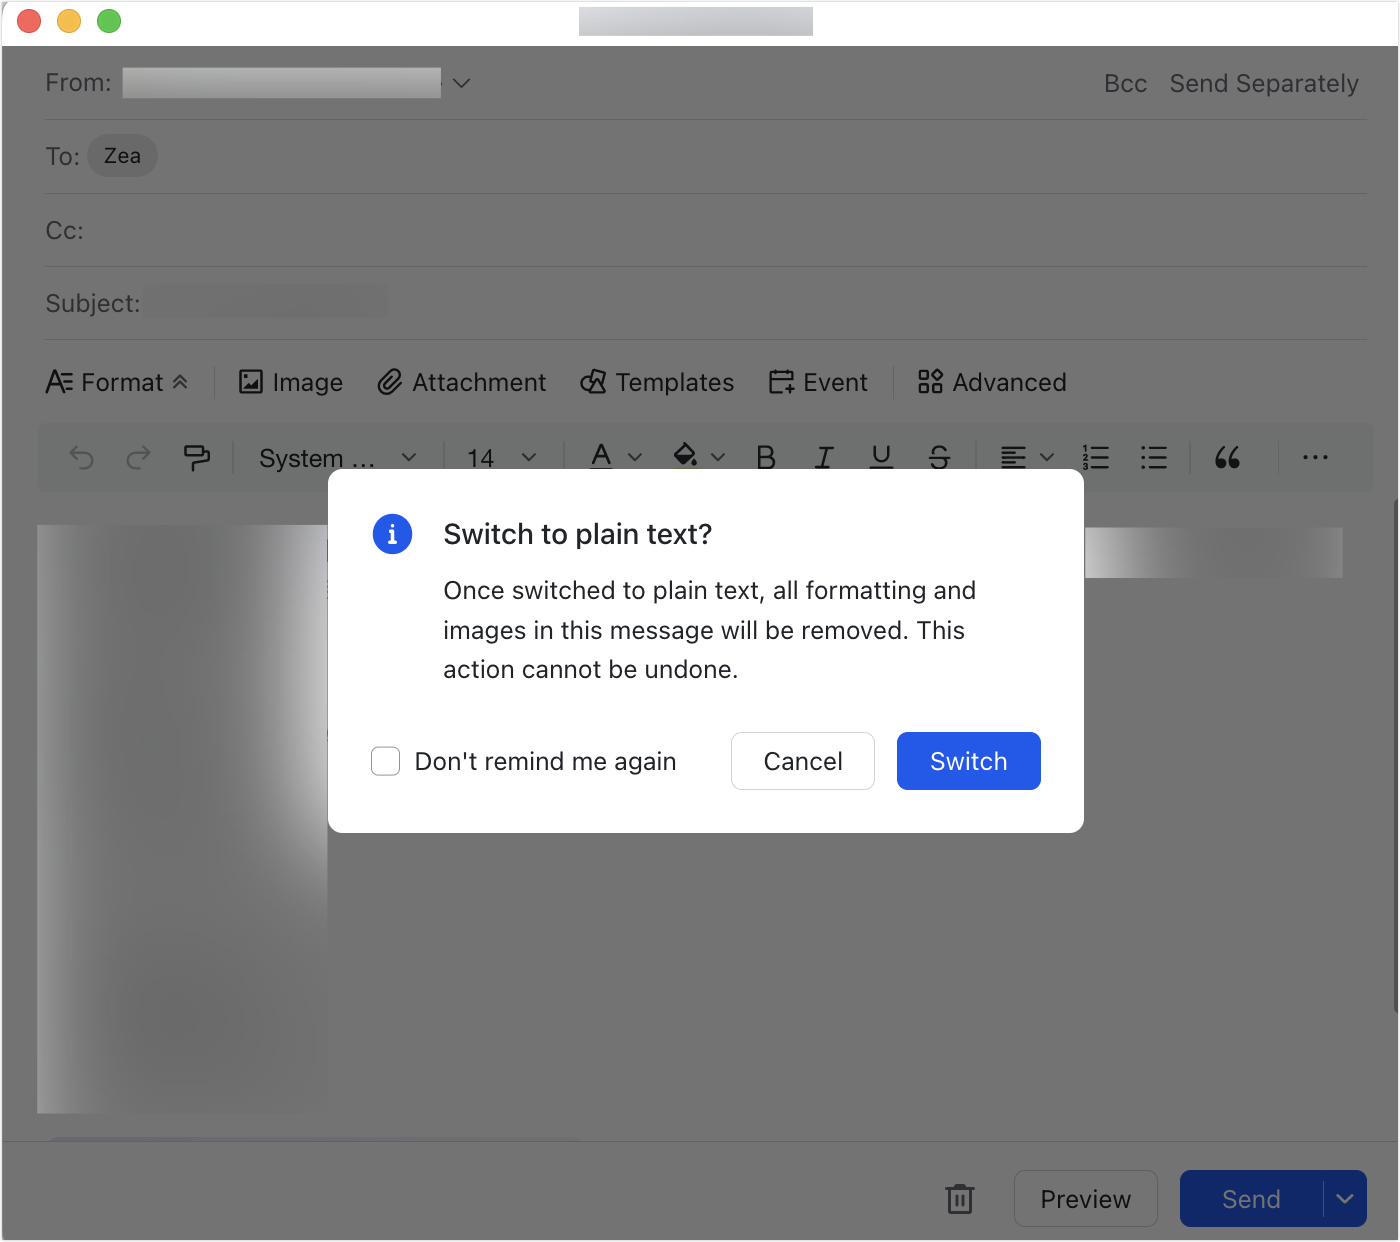1400x1242 pixels.
Task: Open the text color picker
Action: (611, 457)
